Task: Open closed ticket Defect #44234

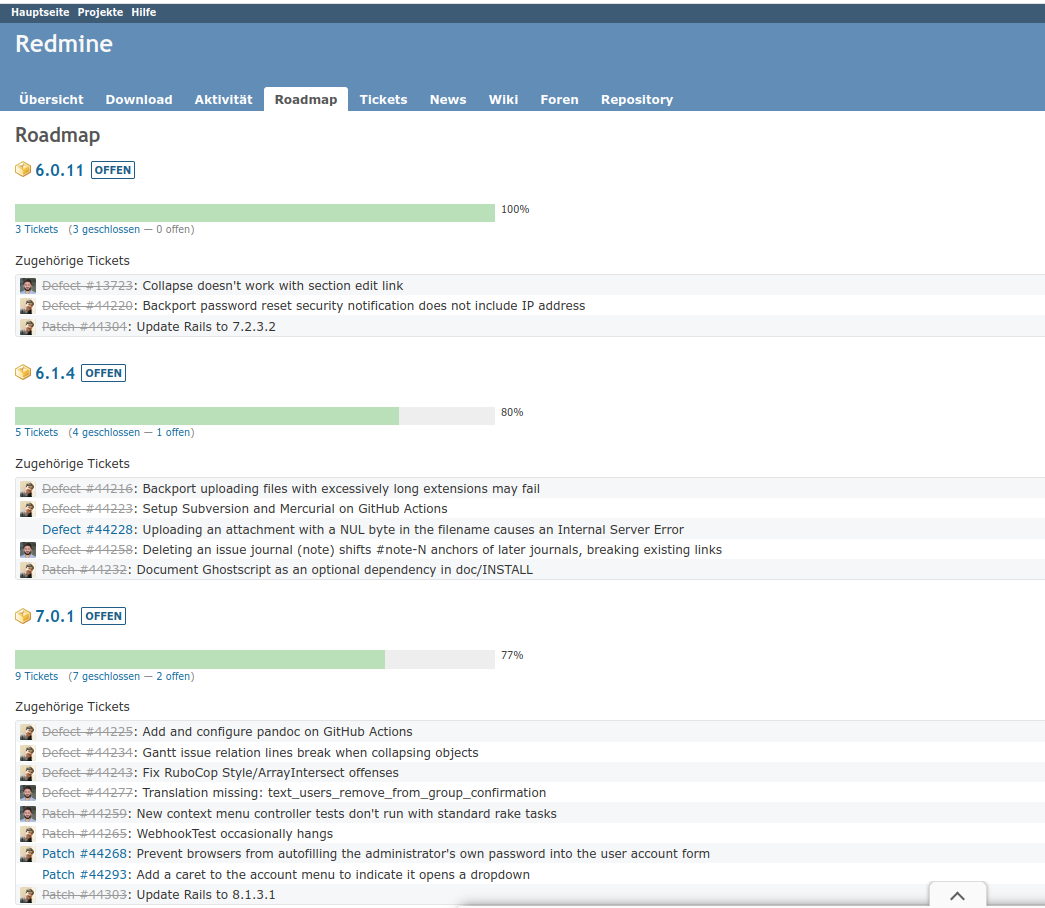Action: coord(88,753)
